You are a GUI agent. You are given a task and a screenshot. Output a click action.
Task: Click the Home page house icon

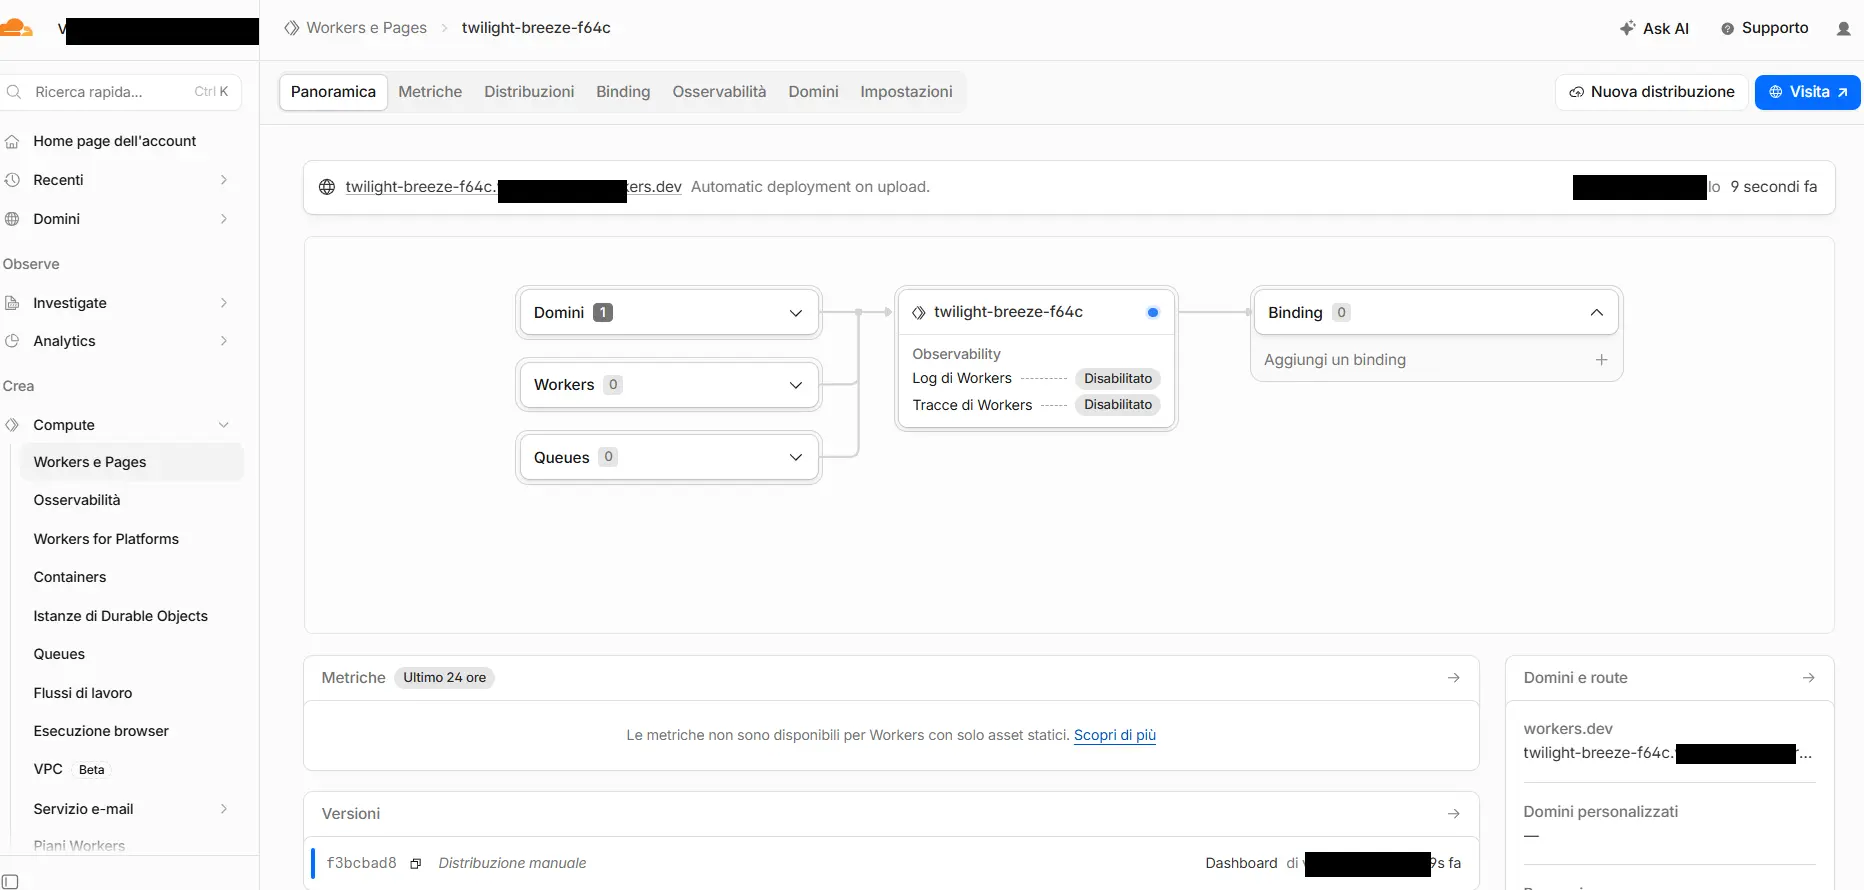point(12,141)
